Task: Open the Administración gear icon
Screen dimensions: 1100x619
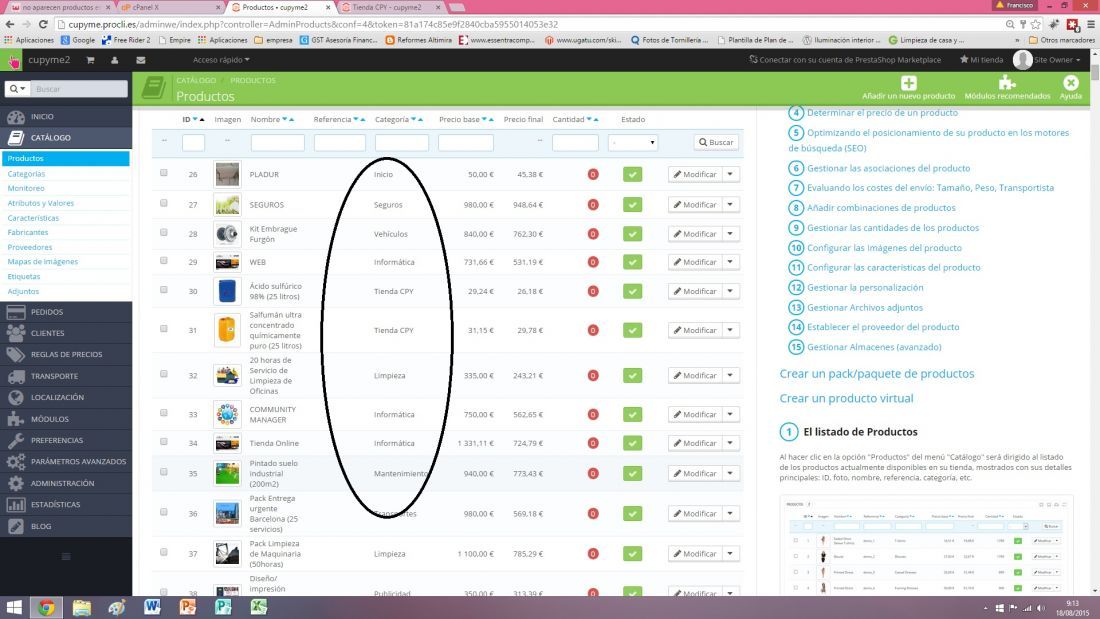Action: (x=15, y=483)
